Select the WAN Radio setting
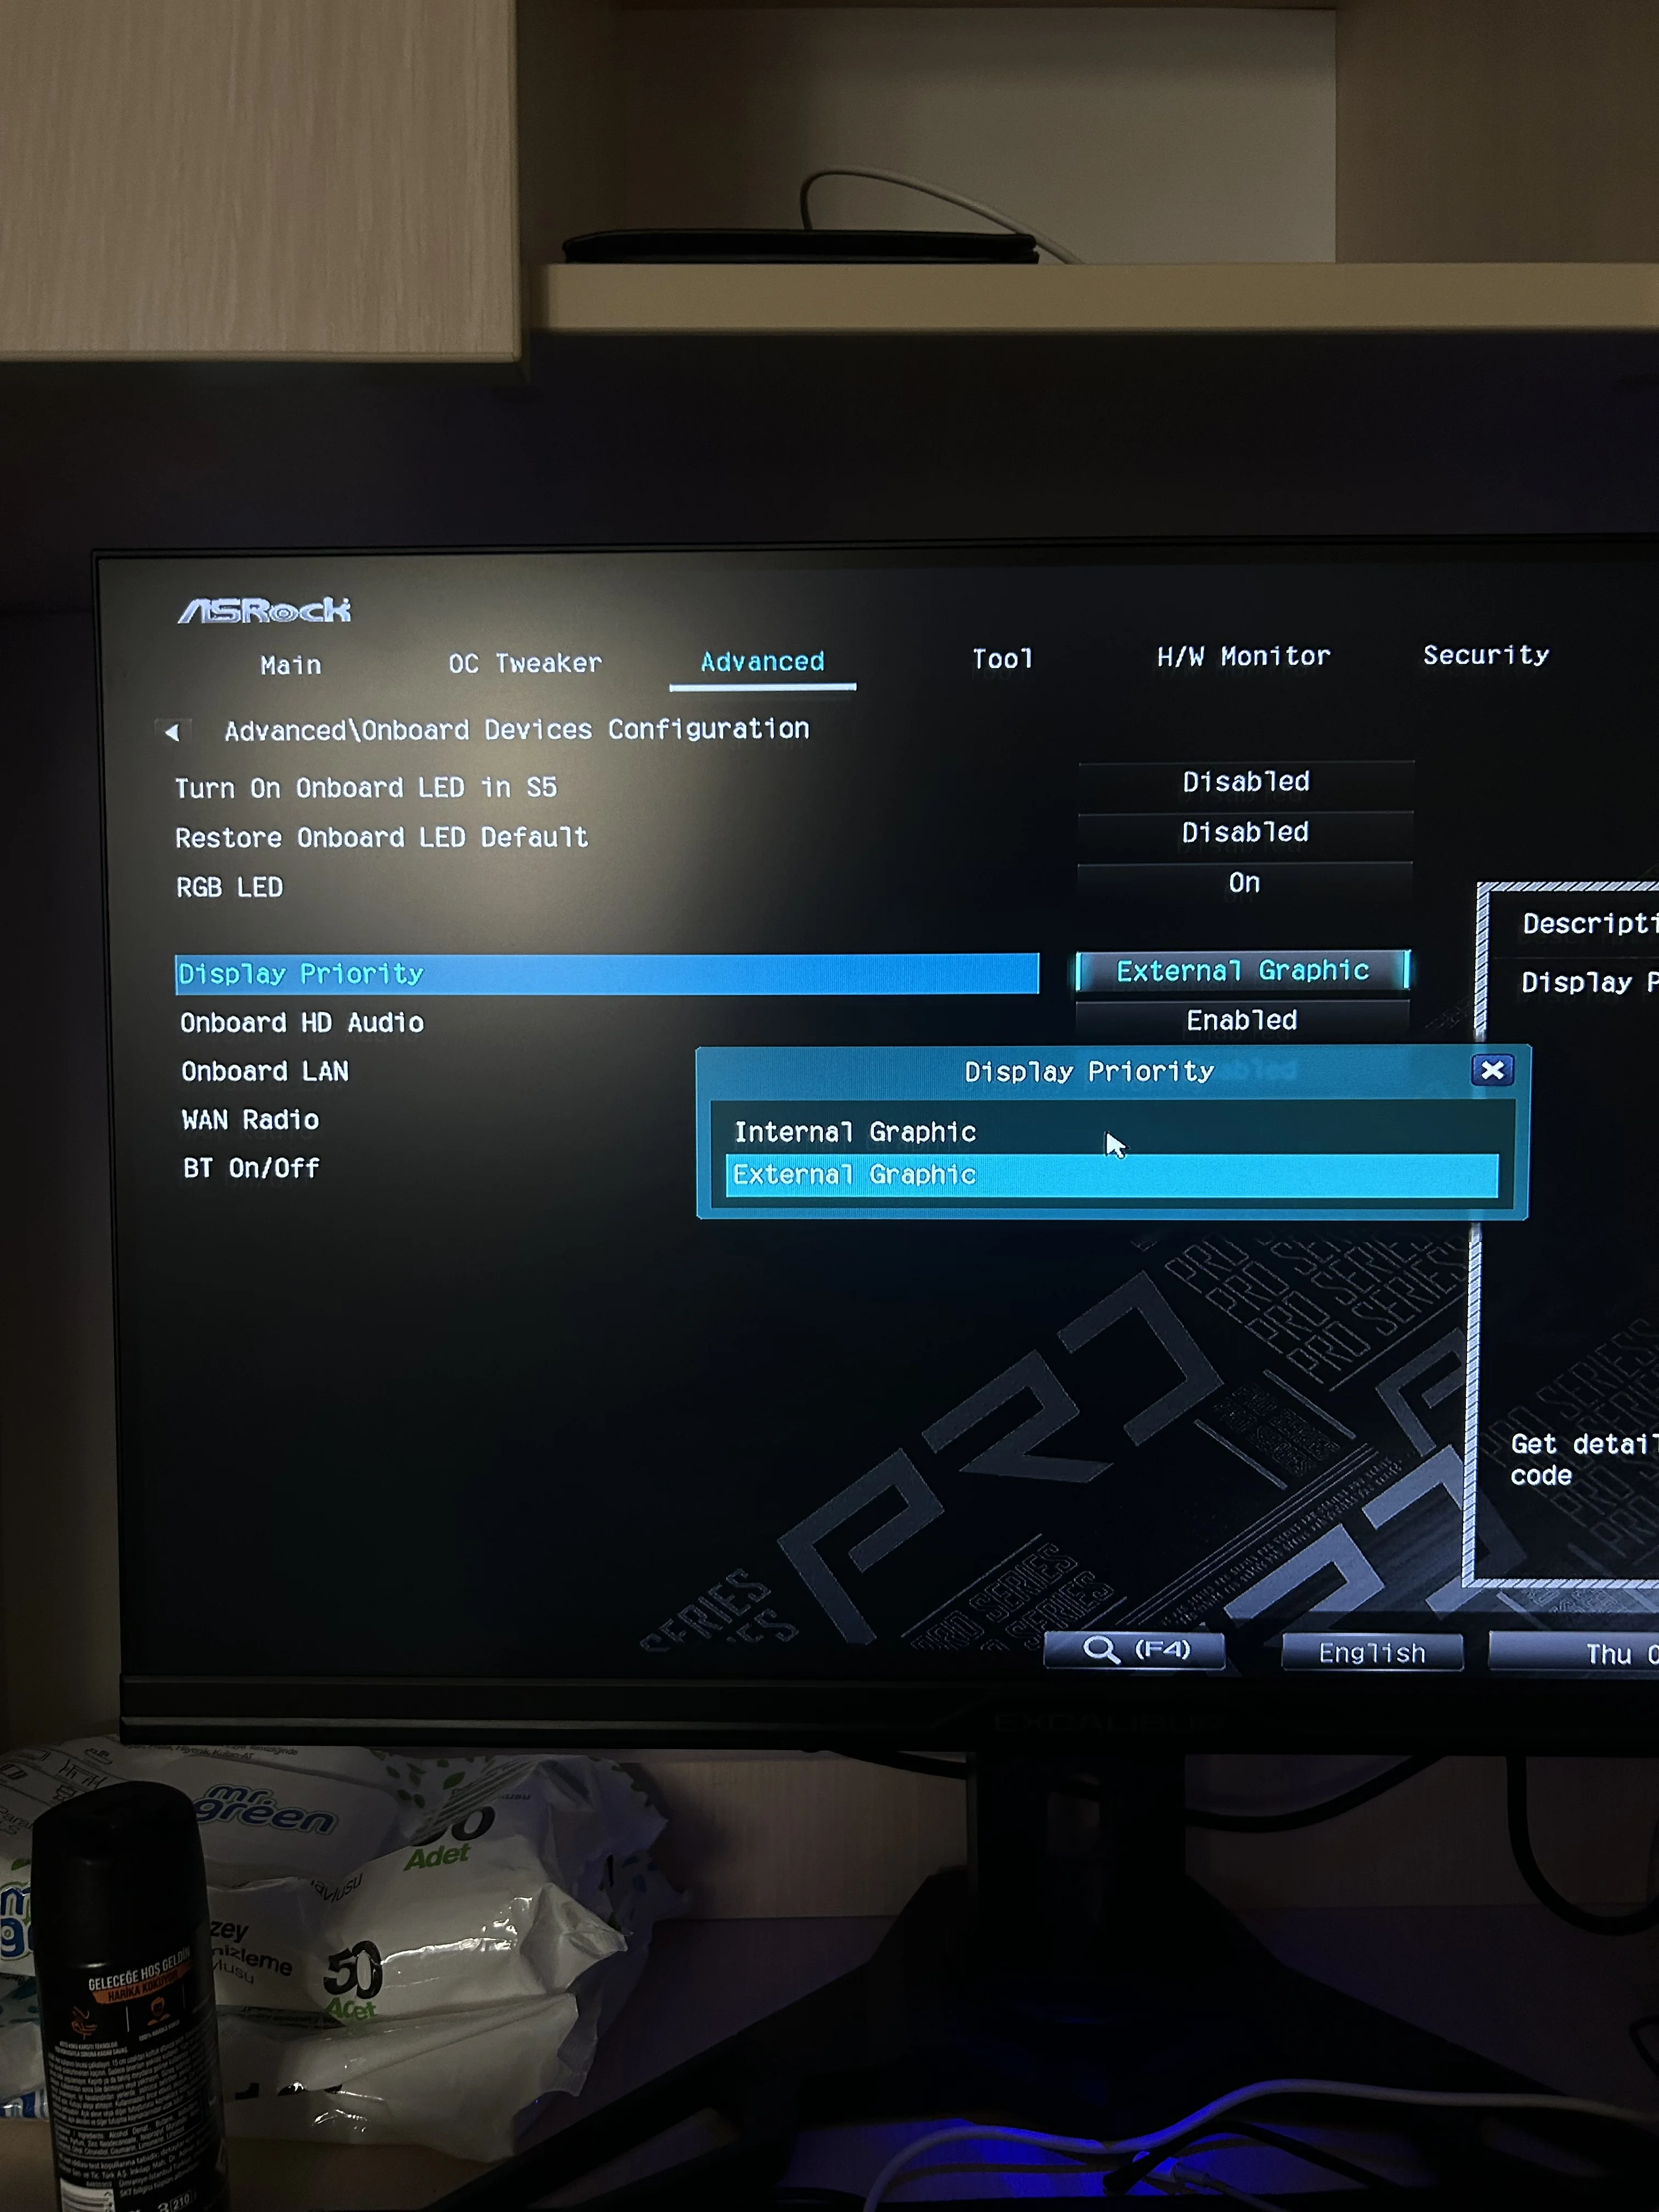 pos(250,1120)
